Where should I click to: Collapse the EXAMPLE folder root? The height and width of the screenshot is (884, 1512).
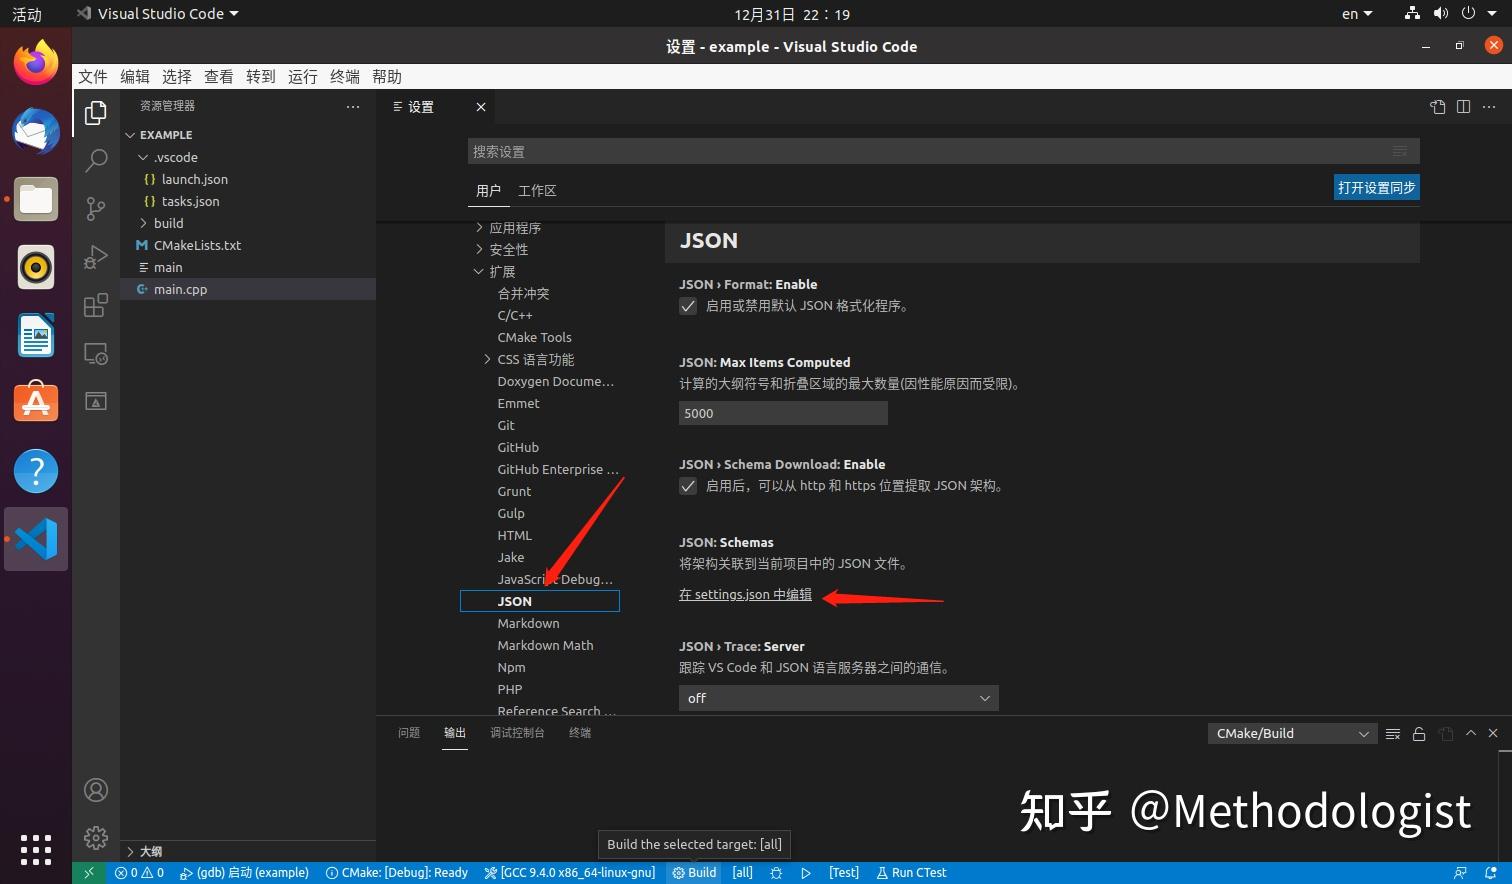coord(130,135)
